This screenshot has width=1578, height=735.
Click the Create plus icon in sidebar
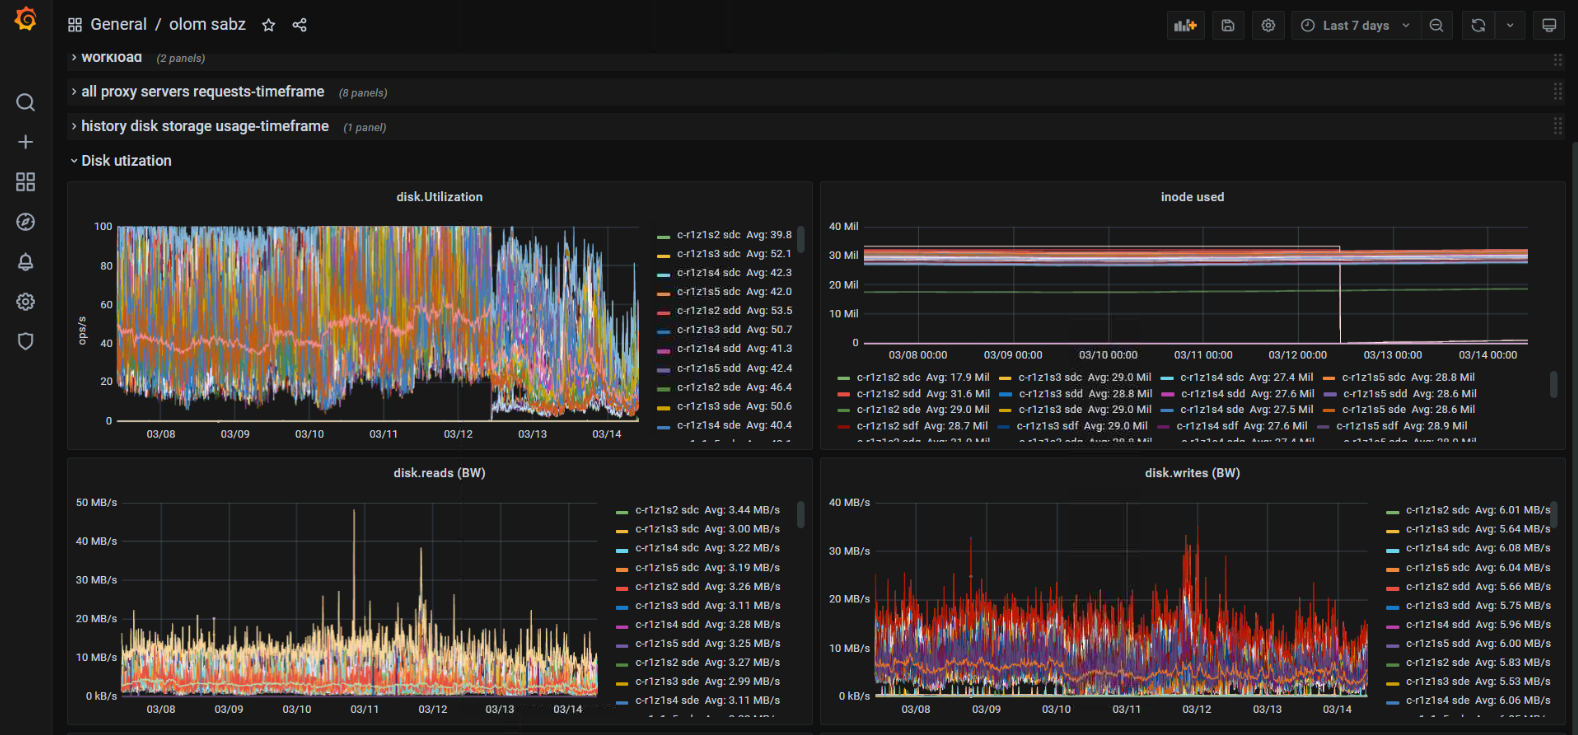26,142
